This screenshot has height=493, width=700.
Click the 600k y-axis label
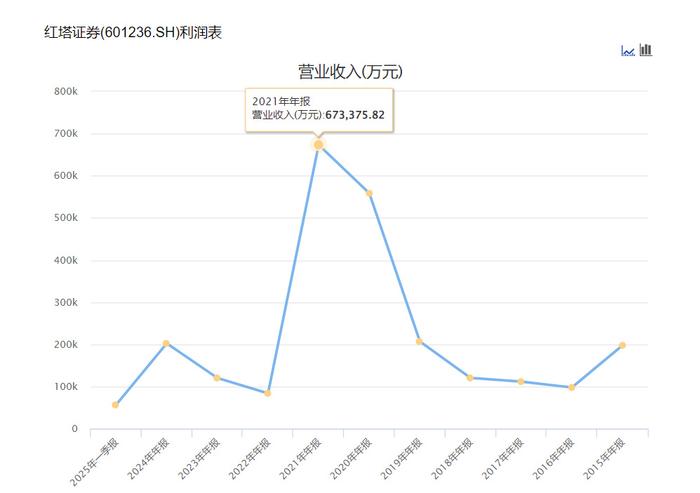pos(66,176)
